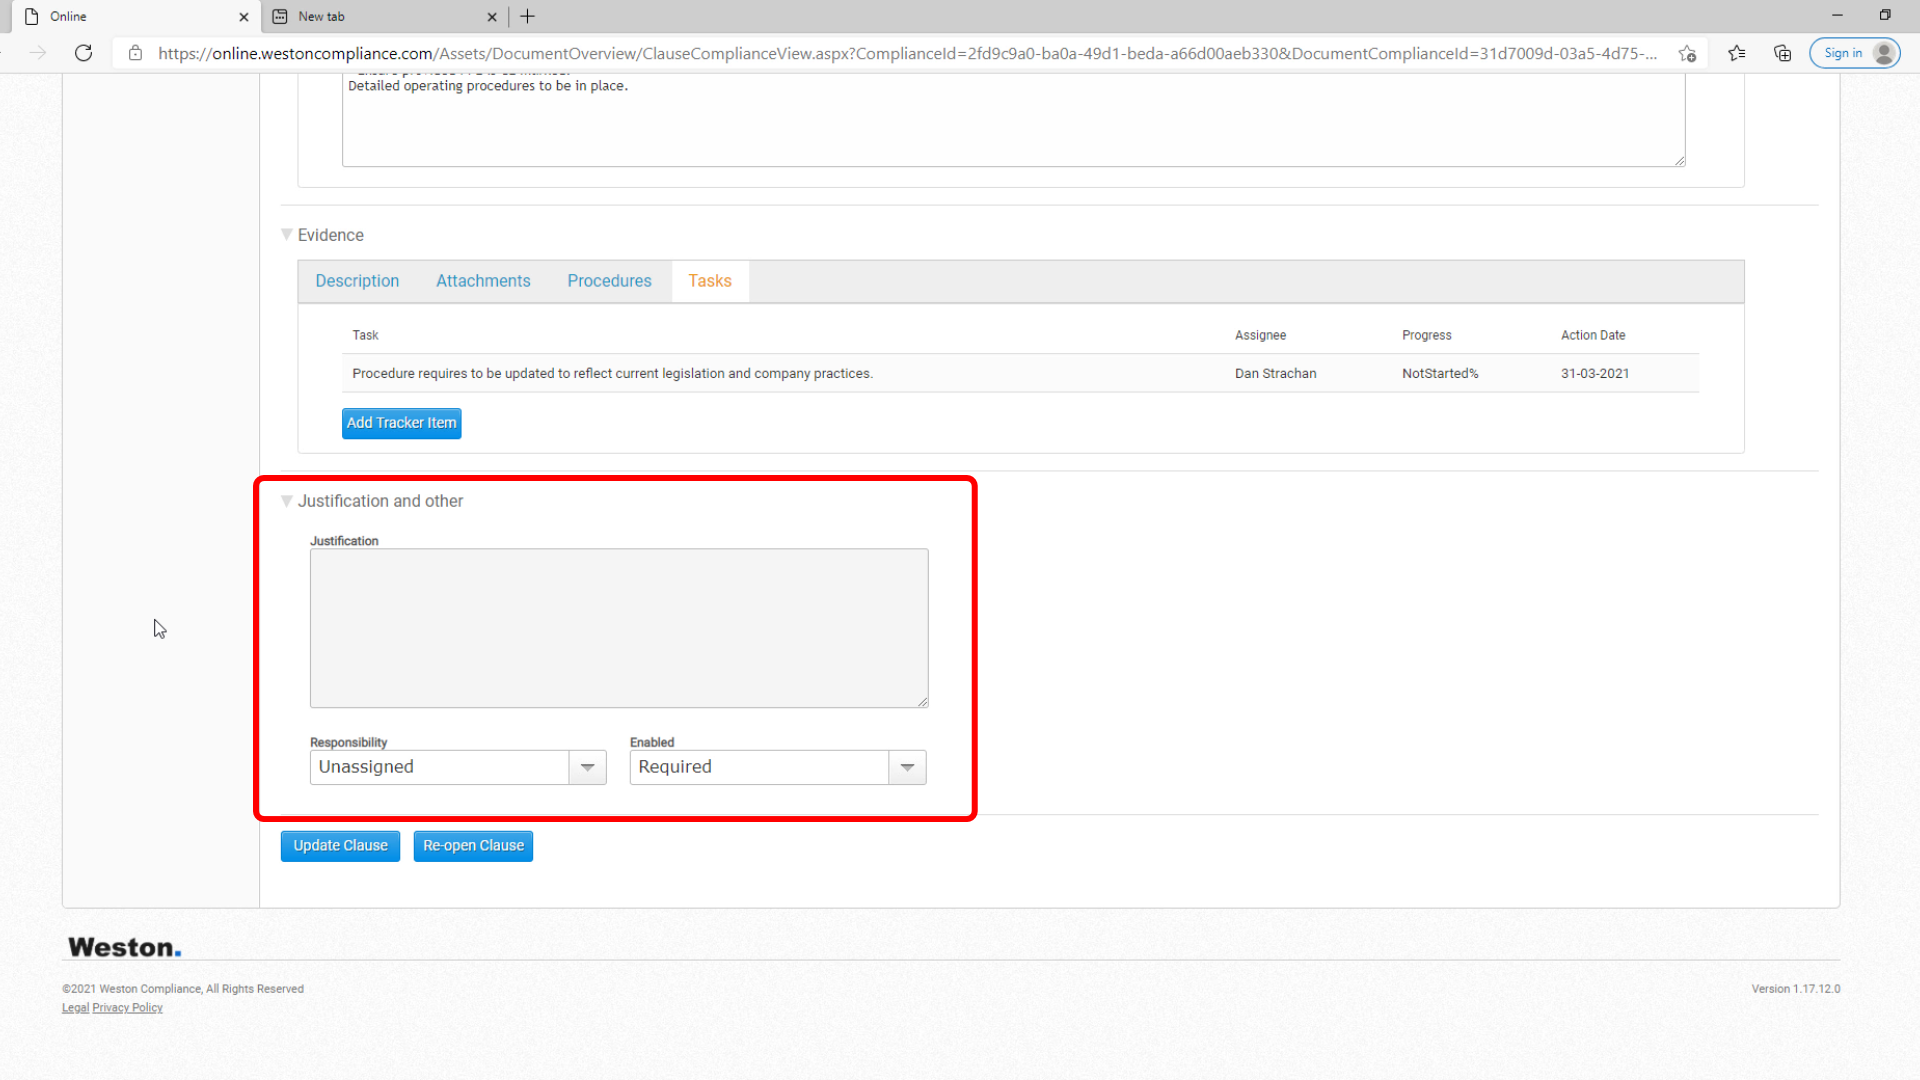Viewport: 1920px width, 1080px height.
Task: Click the Add Tracker Item button
Action: [401, 423]
